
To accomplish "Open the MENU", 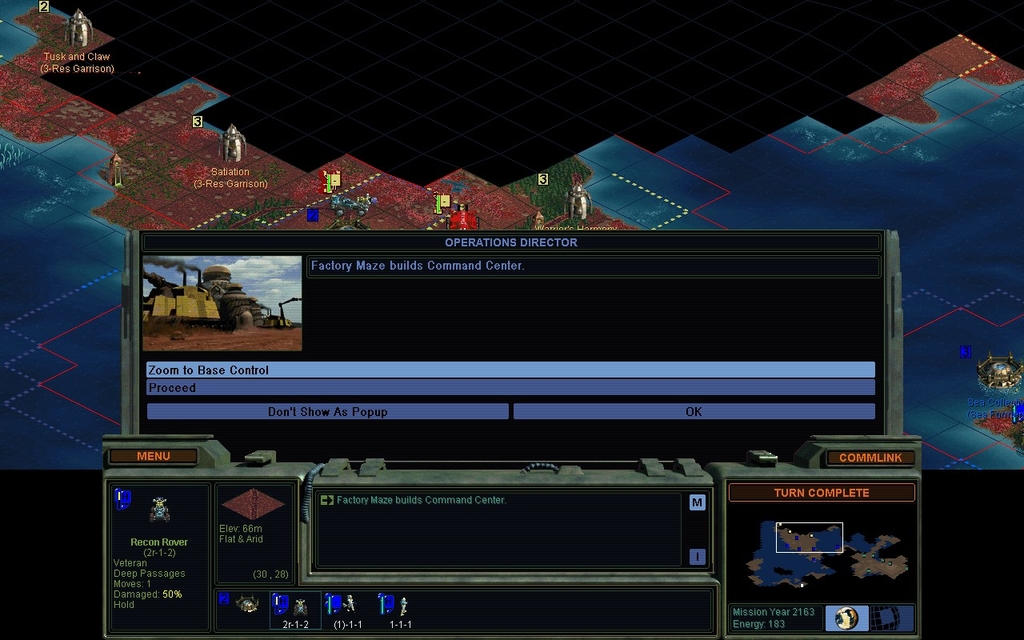I will [153, 457].
